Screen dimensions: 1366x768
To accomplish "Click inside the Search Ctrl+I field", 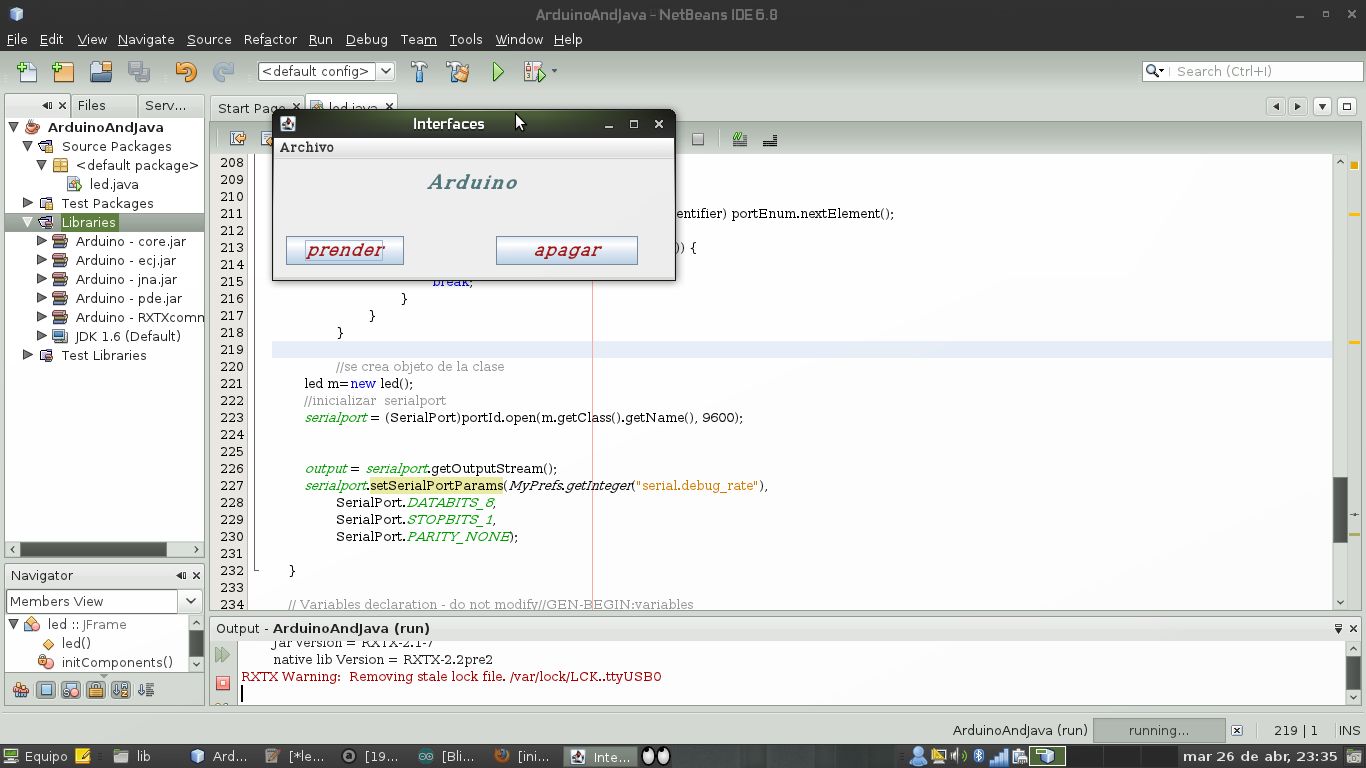I will (x=1250, y=71).
